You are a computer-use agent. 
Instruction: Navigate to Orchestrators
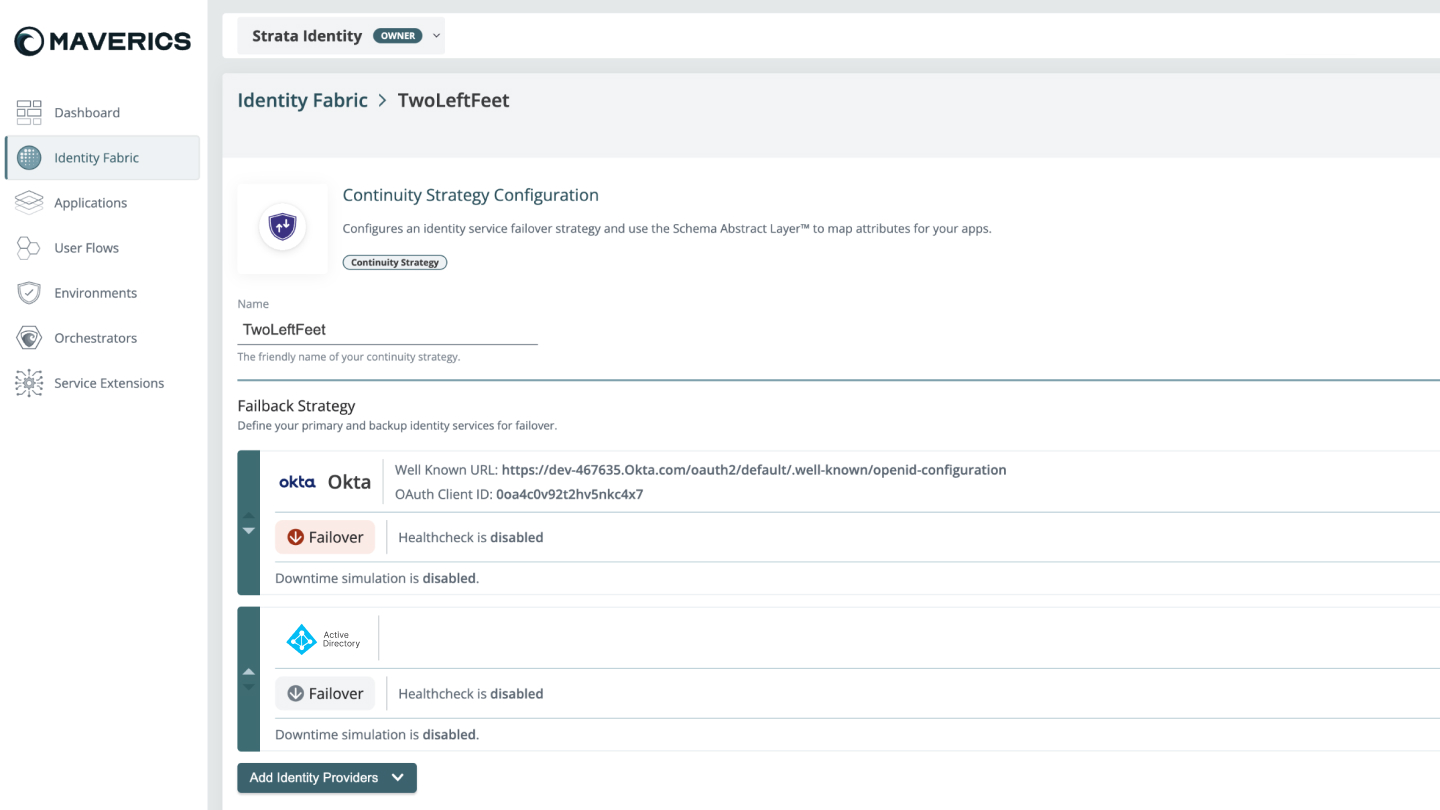point(102,337)
